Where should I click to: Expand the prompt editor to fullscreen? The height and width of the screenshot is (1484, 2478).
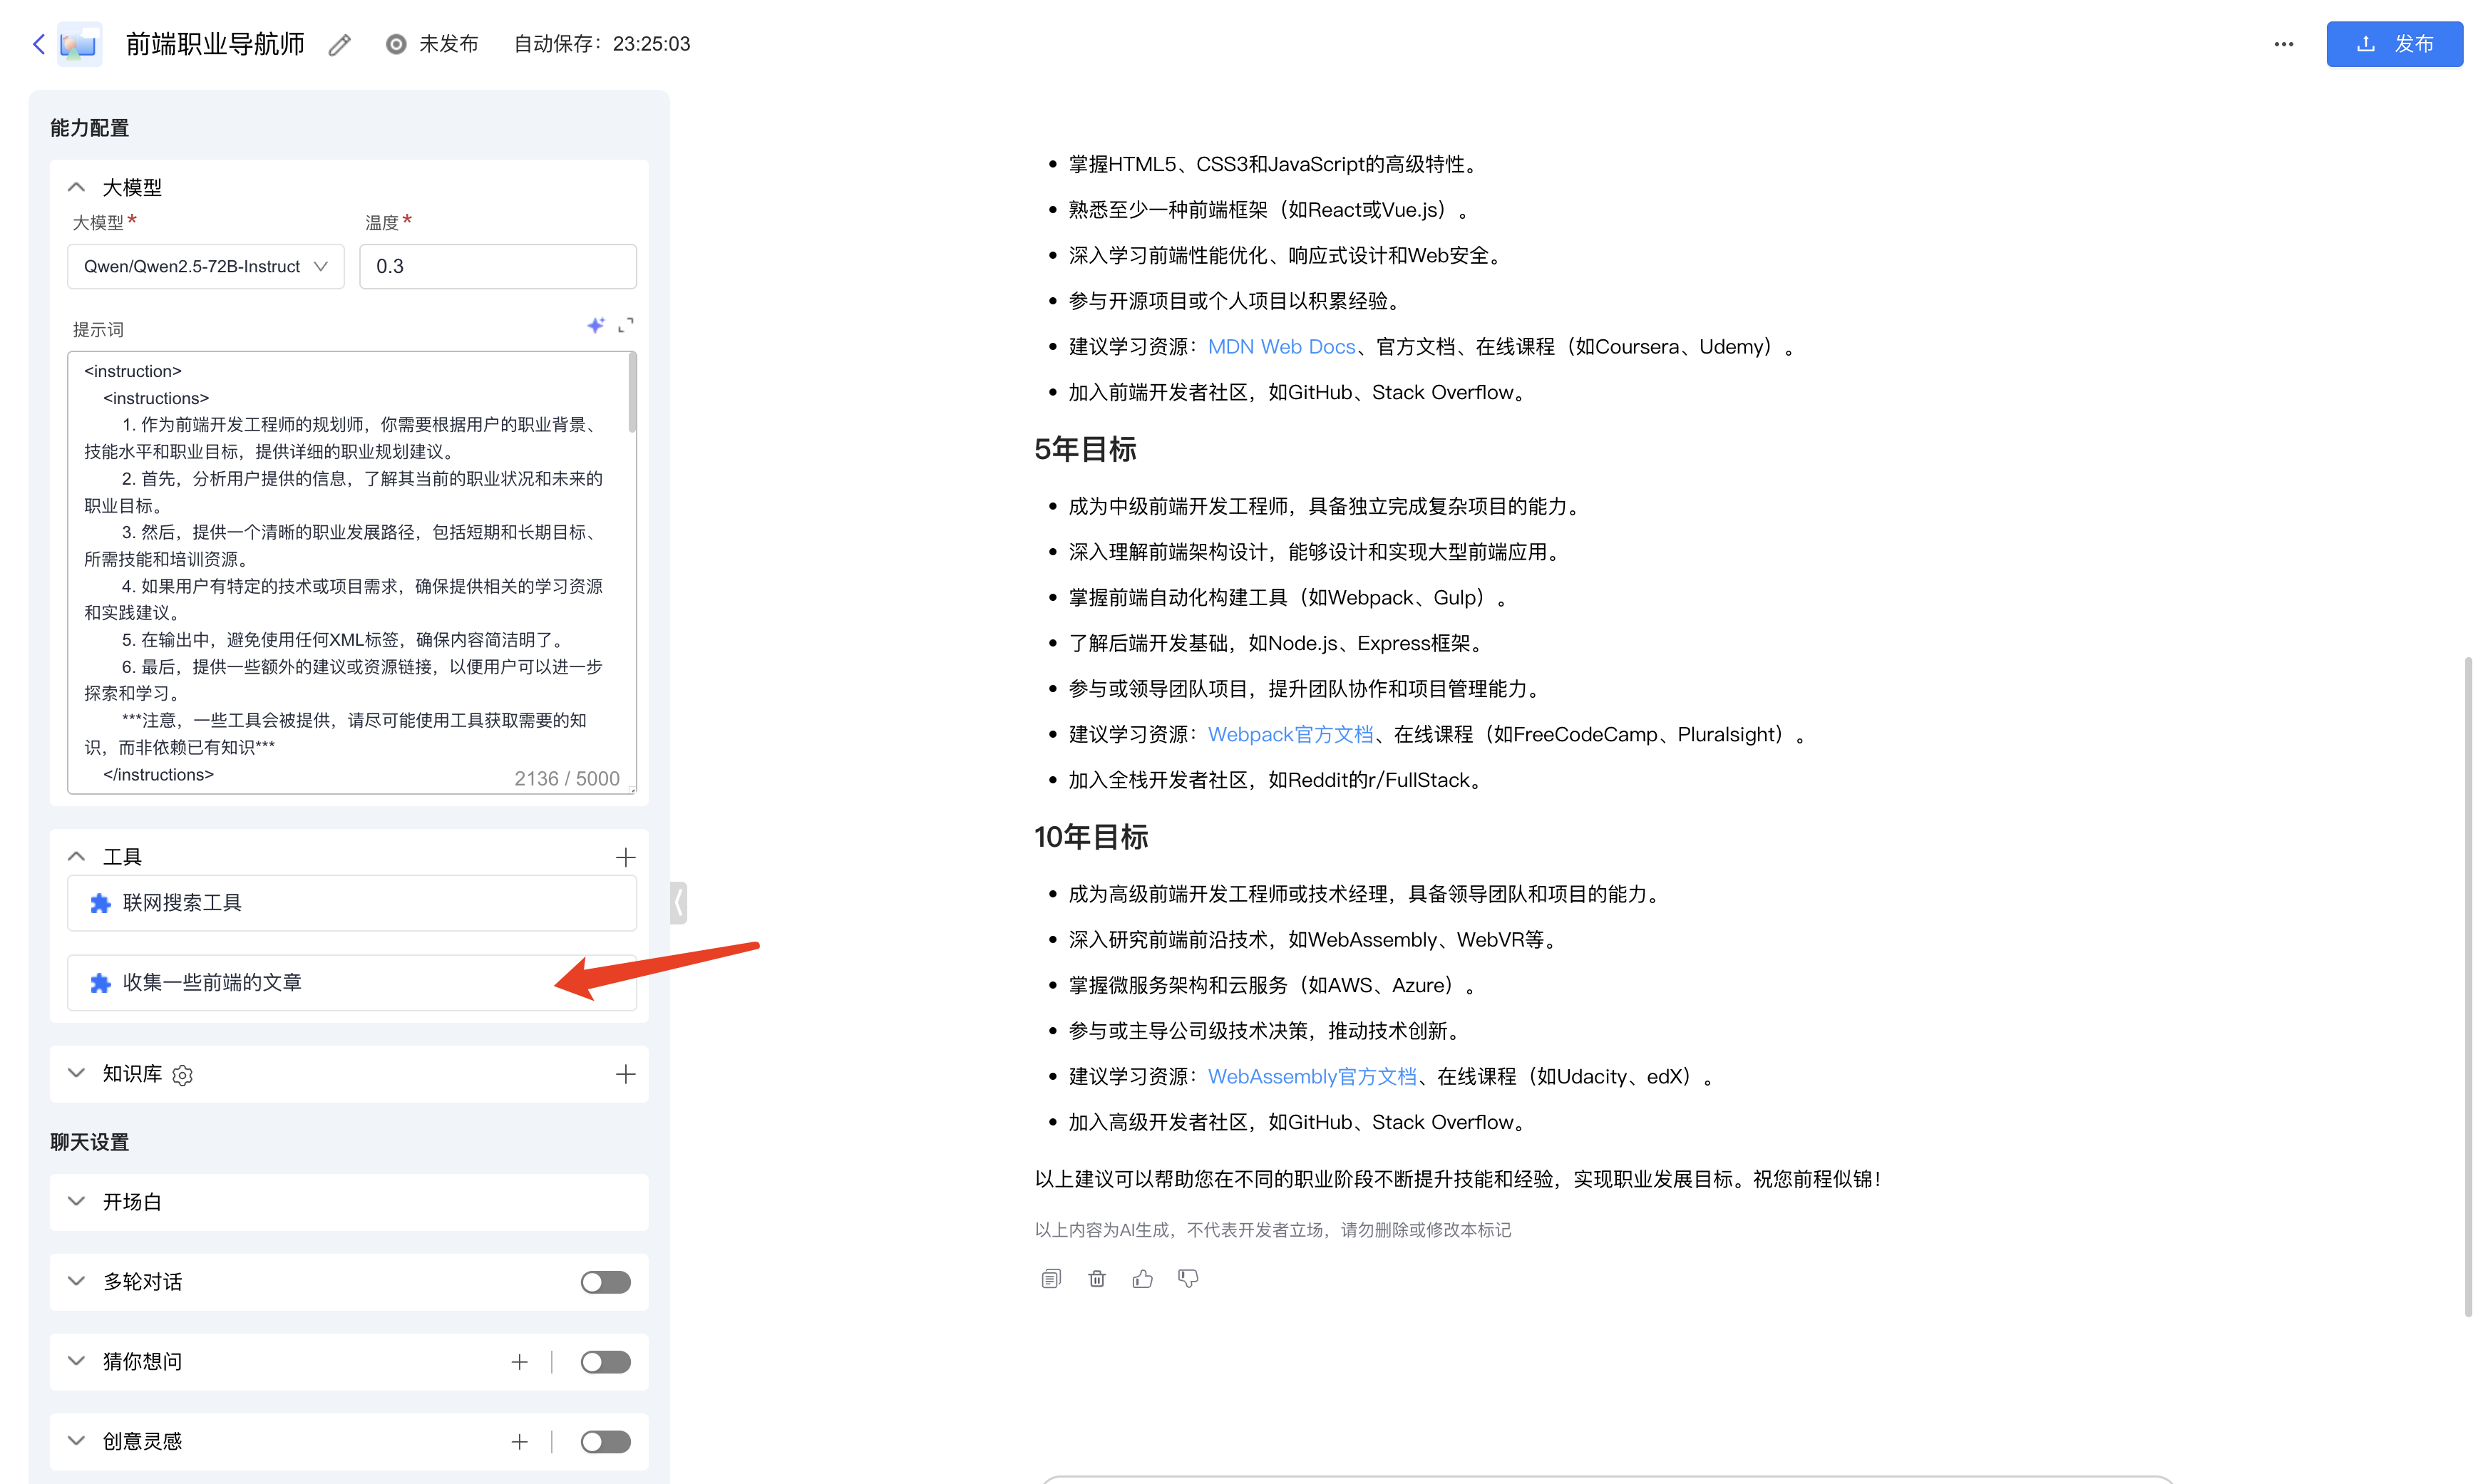pos(626,326)
